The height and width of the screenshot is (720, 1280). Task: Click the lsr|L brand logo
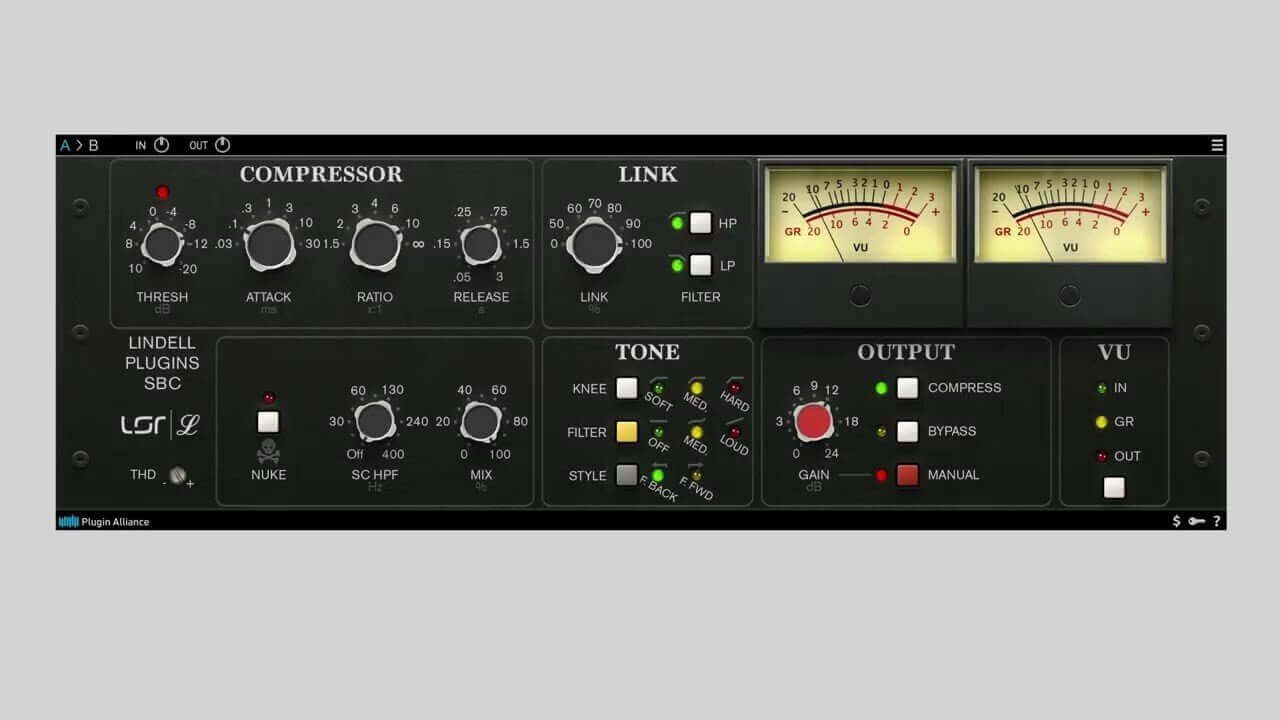pos(160,424)
